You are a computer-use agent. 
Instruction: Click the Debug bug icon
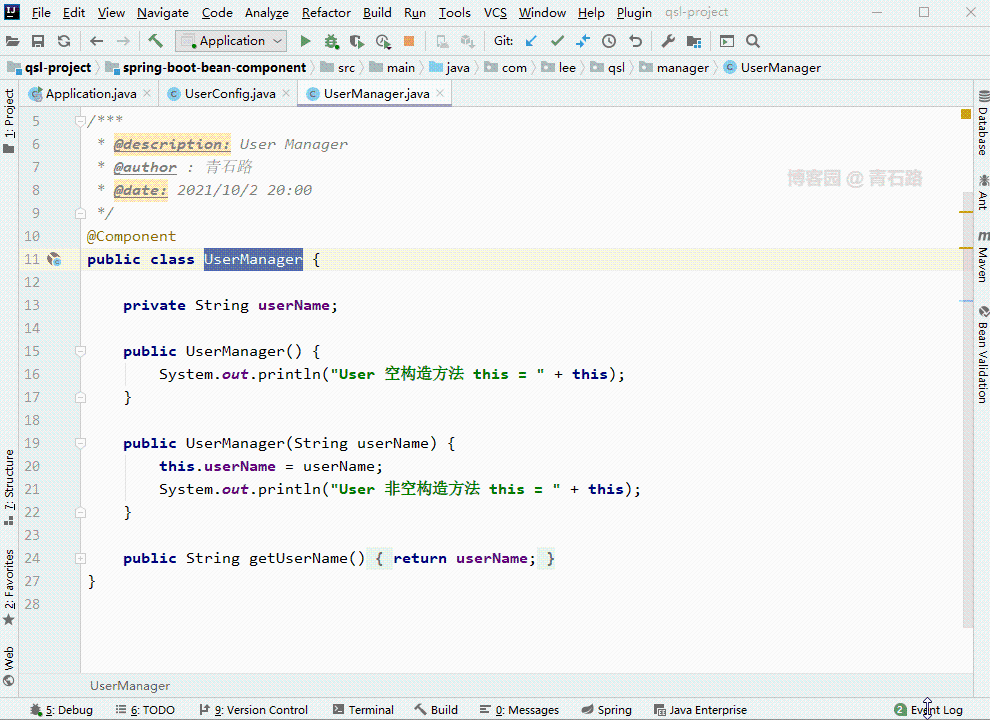click(x=331, y=41)
